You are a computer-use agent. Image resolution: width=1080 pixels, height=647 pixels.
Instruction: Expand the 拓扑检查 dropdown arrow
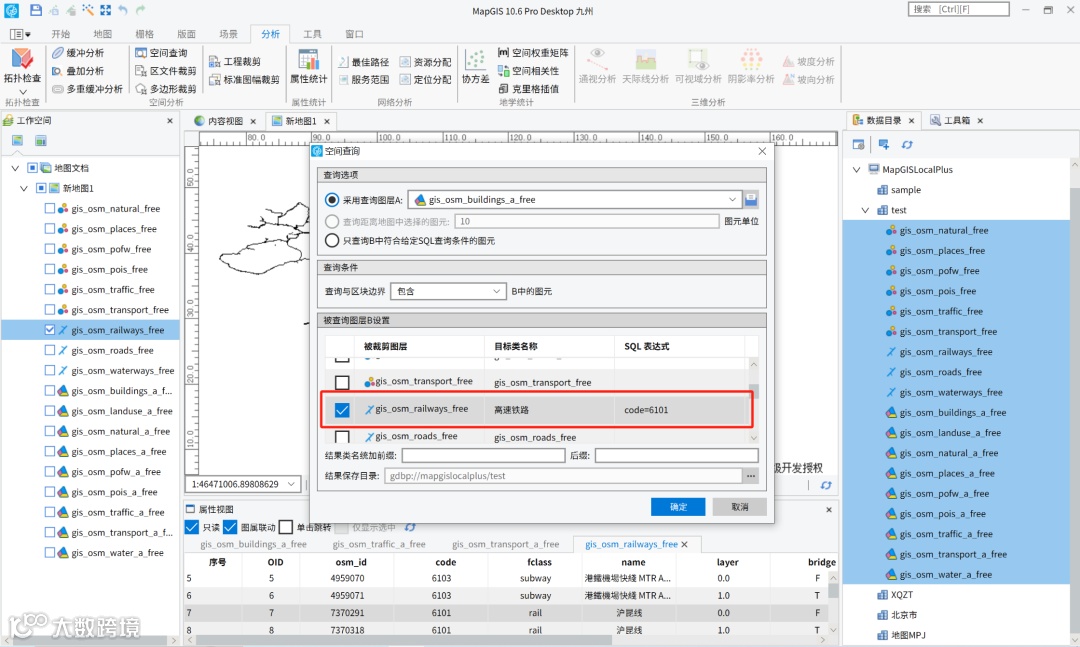(22, 92)
